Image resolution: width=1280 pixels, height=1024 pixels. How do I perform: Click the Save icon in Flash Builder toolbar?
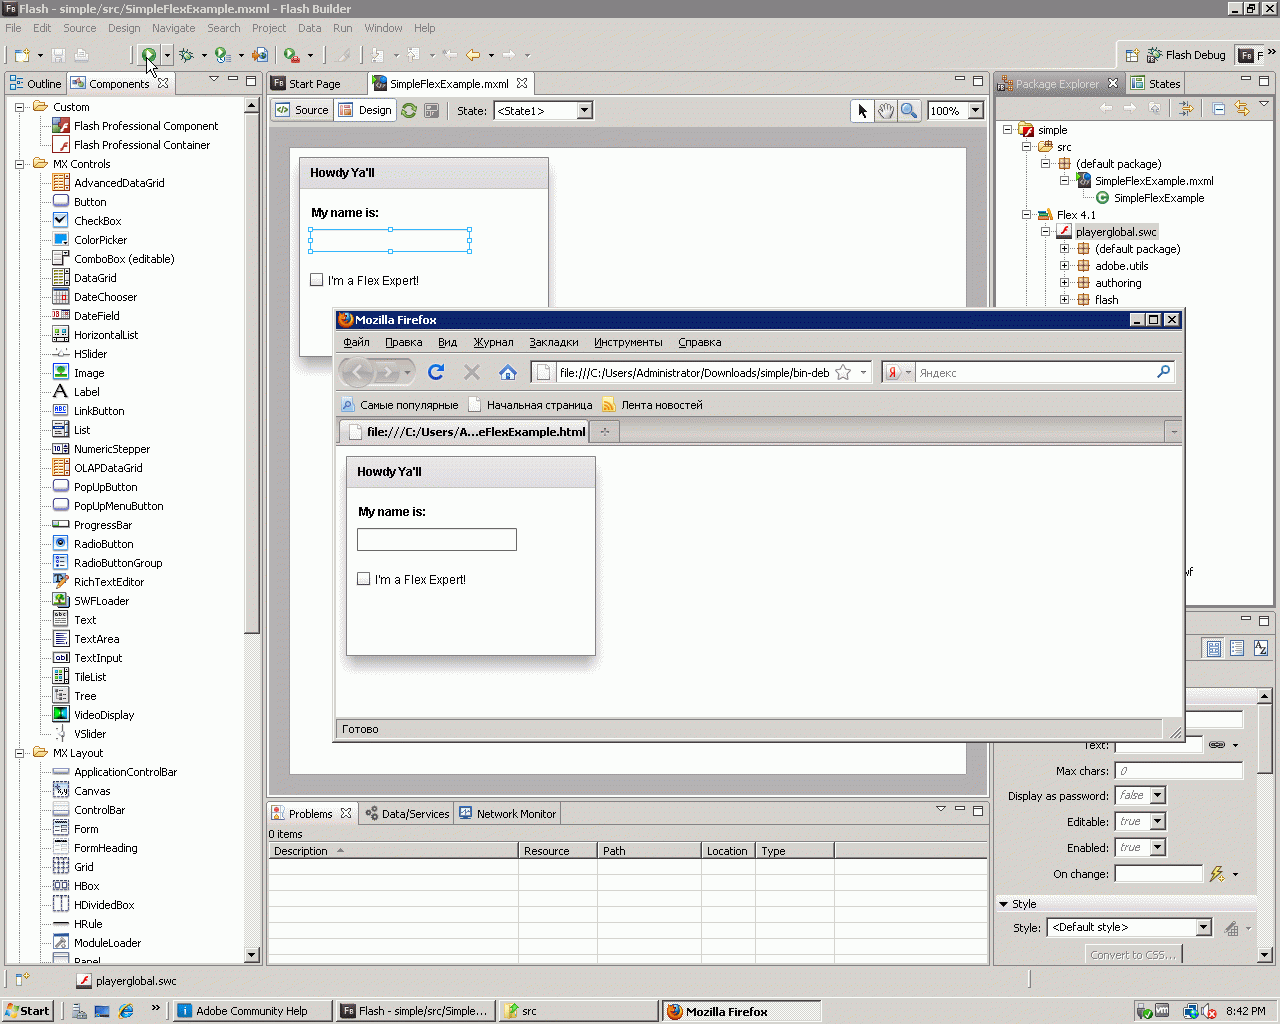pyautogui.click(x=58, y=55)
